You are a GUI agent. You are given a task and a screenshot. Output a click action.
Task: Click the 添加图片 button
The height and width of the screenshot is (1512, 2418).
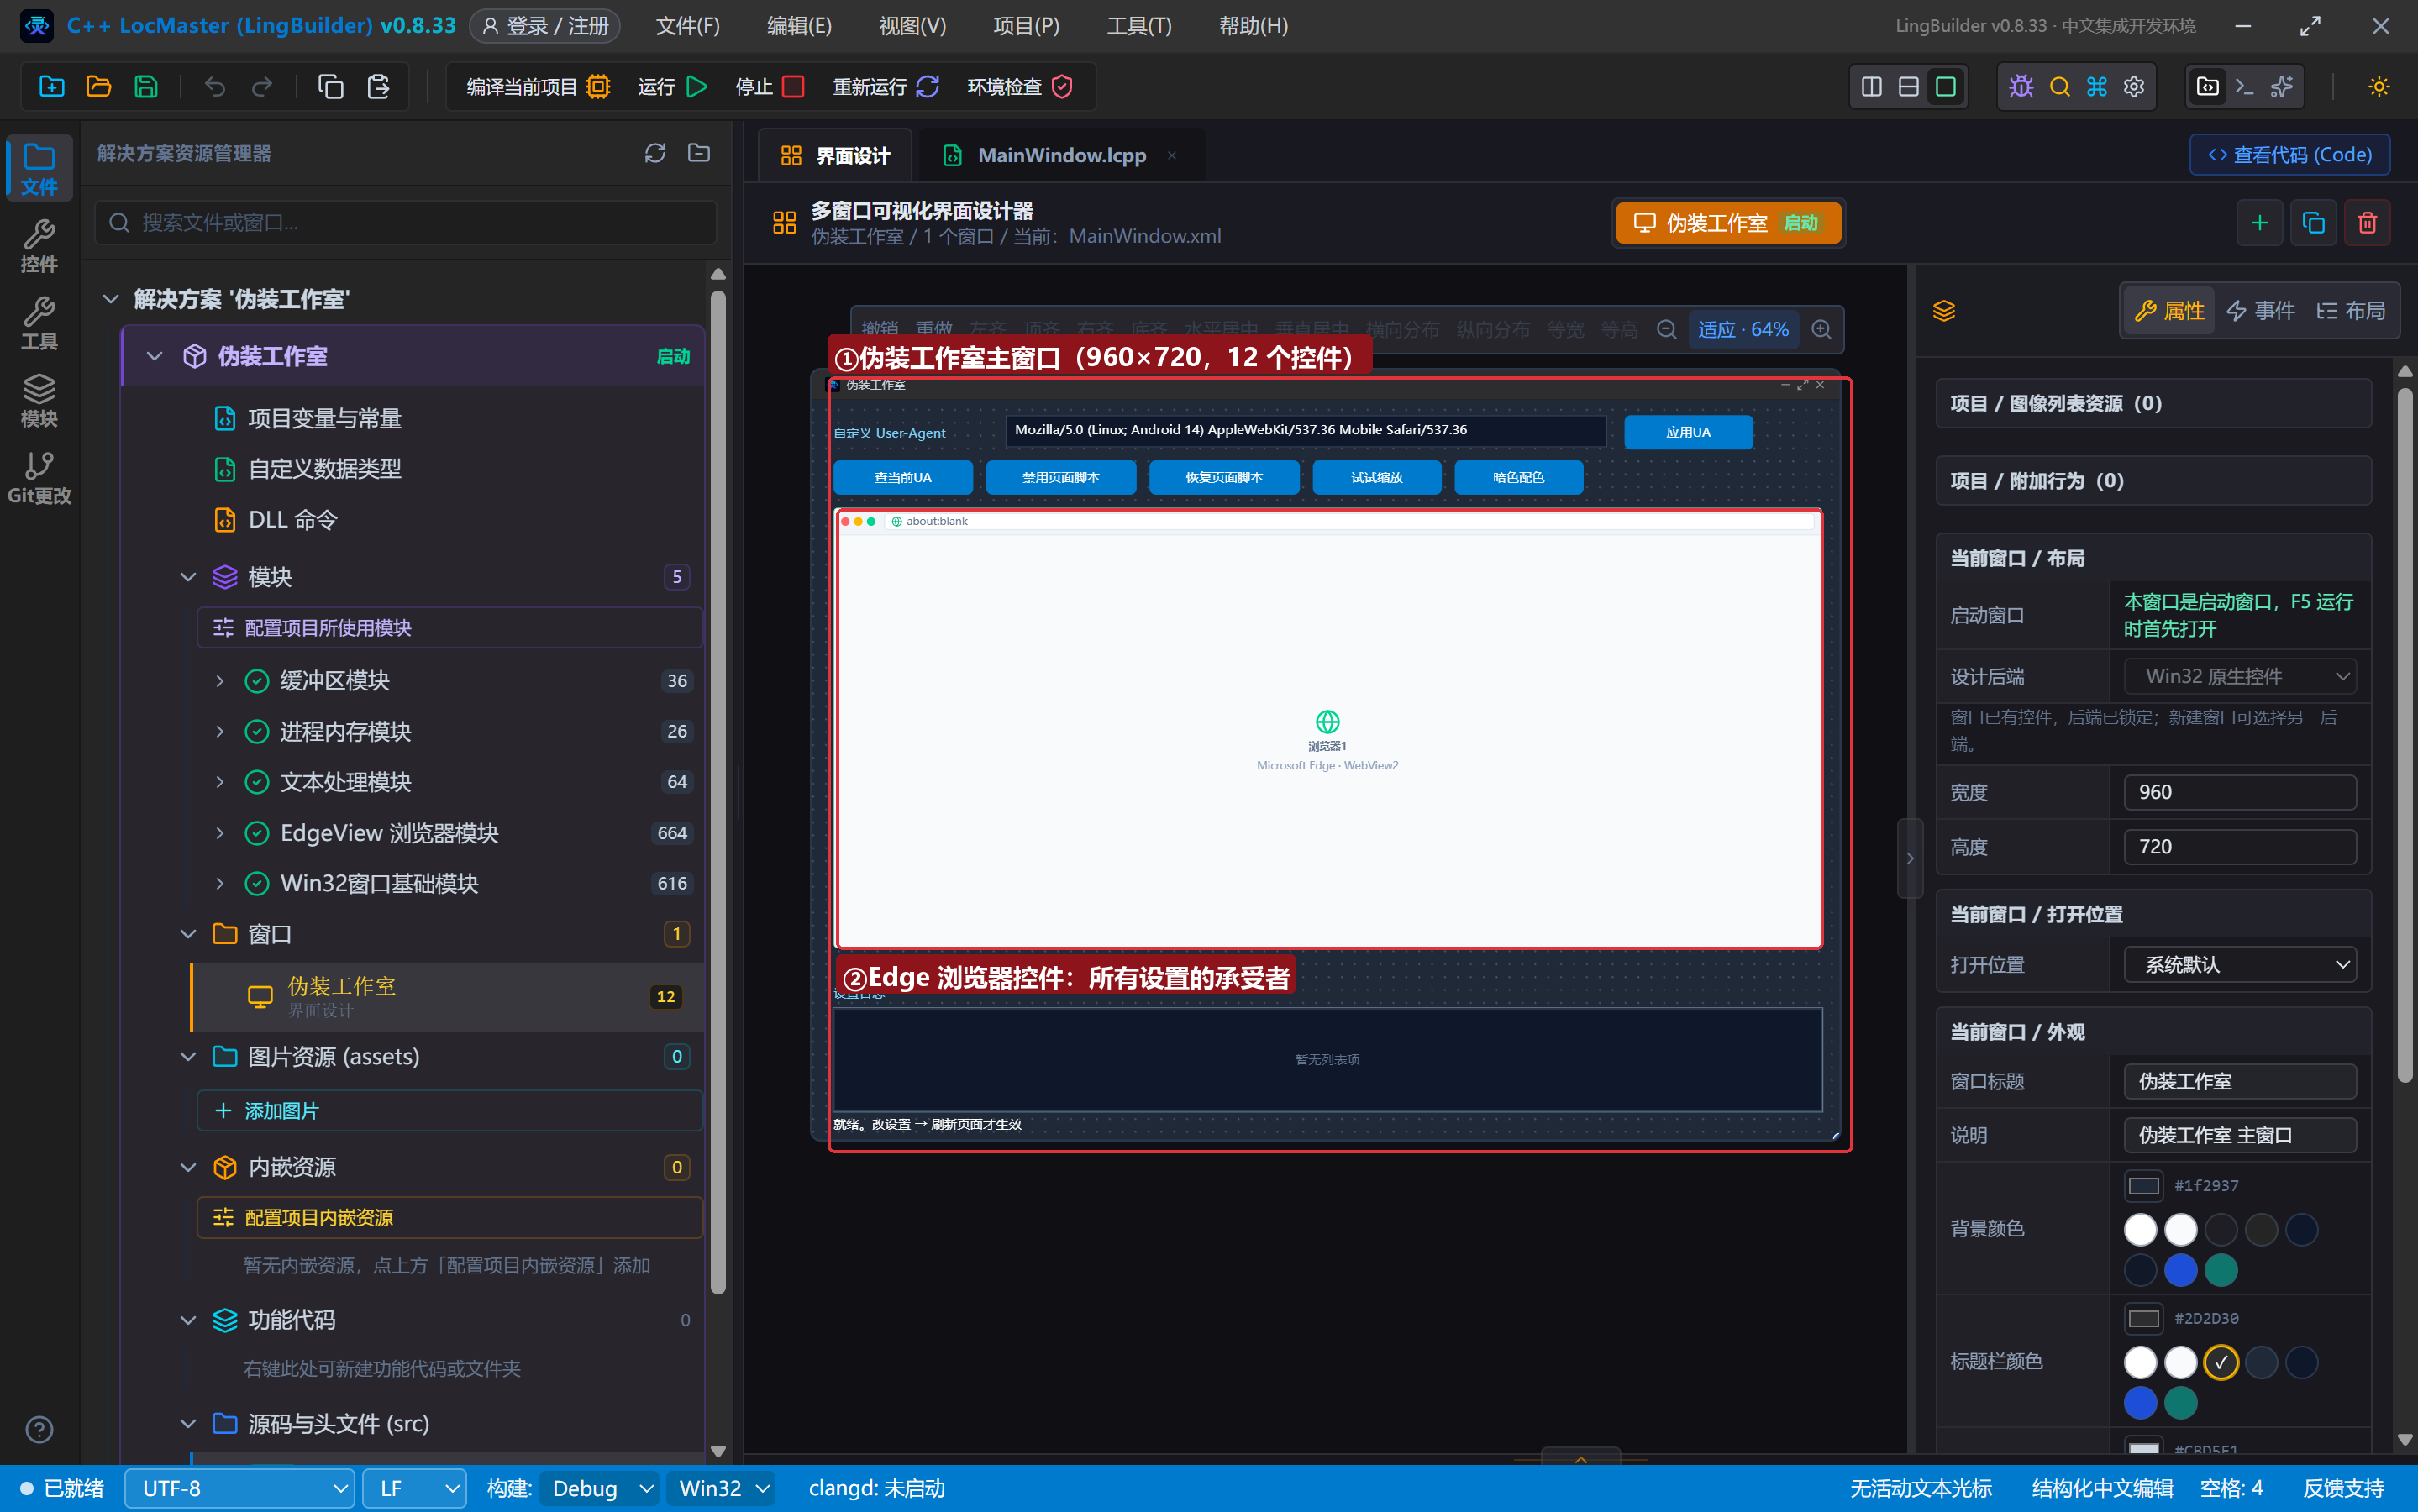(x=450, y=1112)
